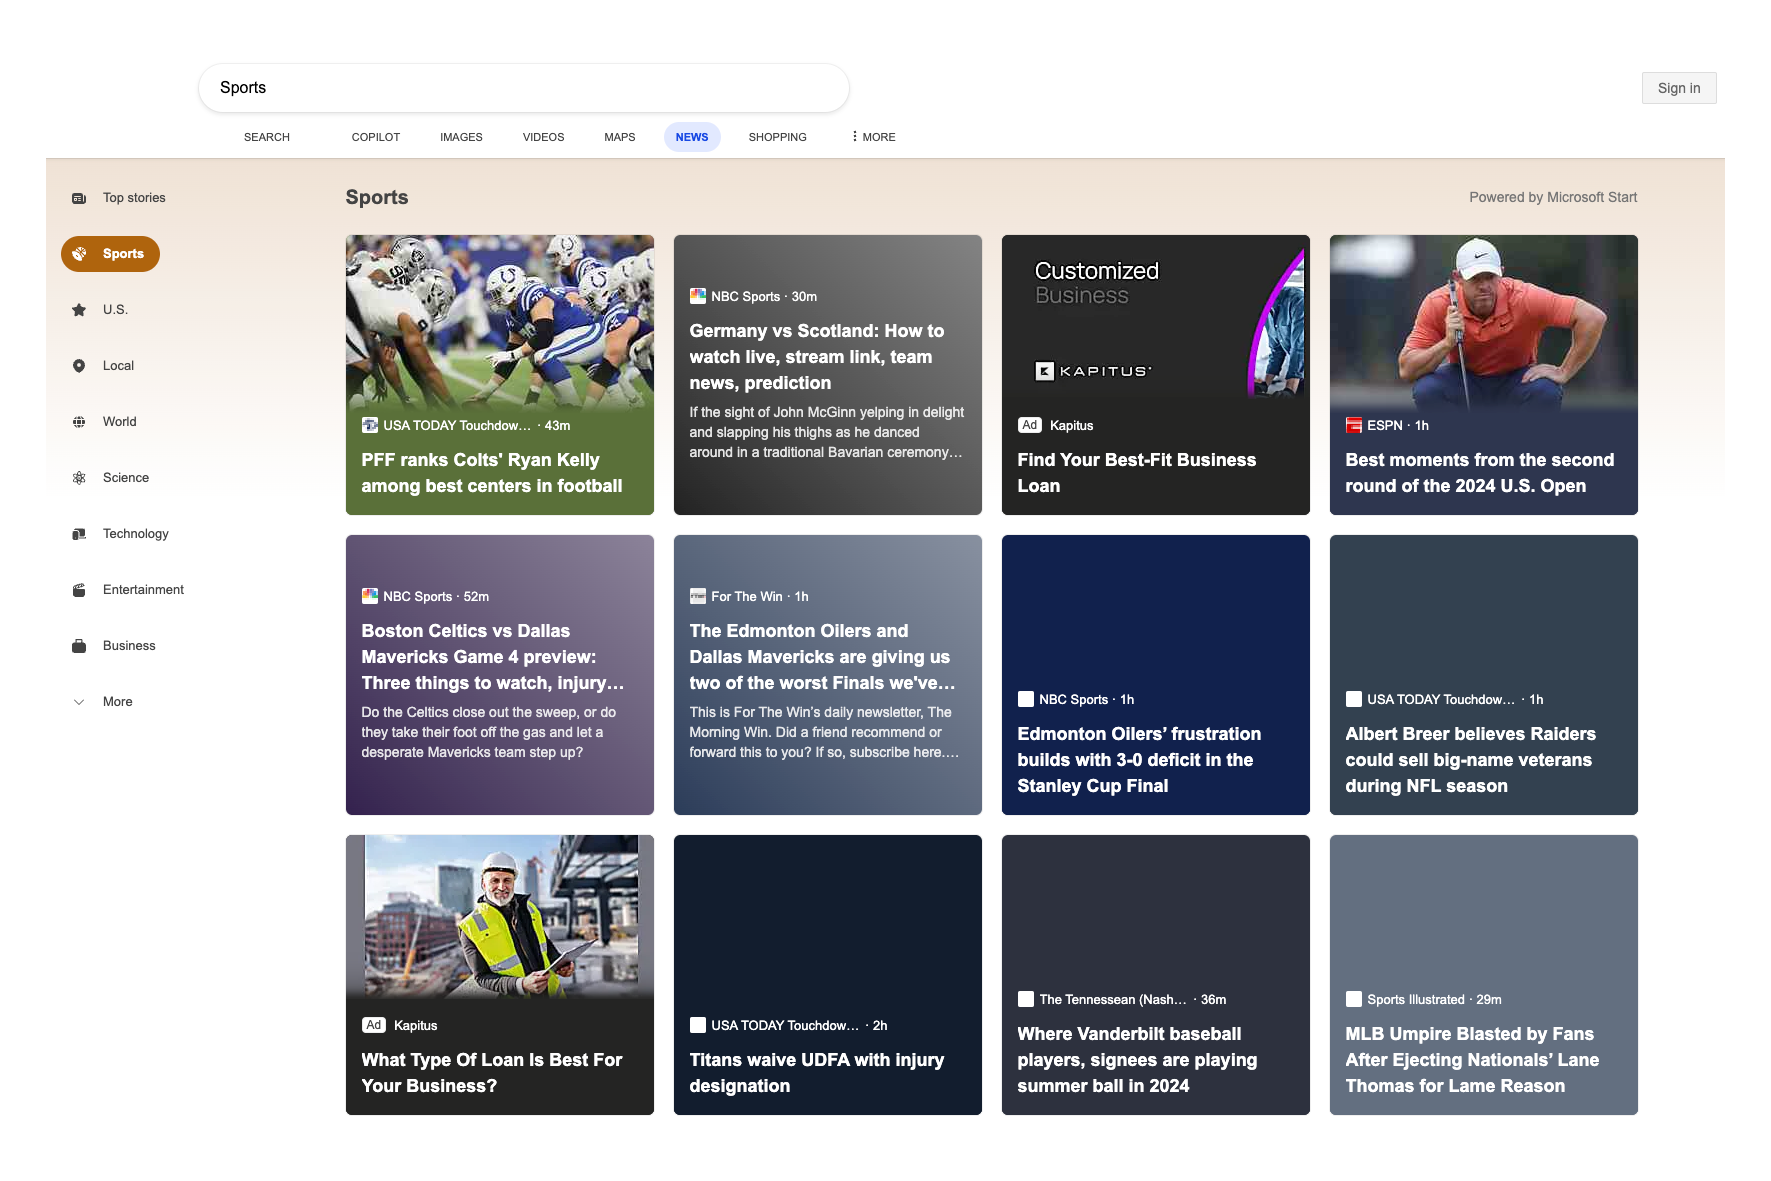The width and height of the screenshot is (1771, 1181).
Task: Open Edmonton Oilers' frustration Stanley Cup article
Action: 1139,760
